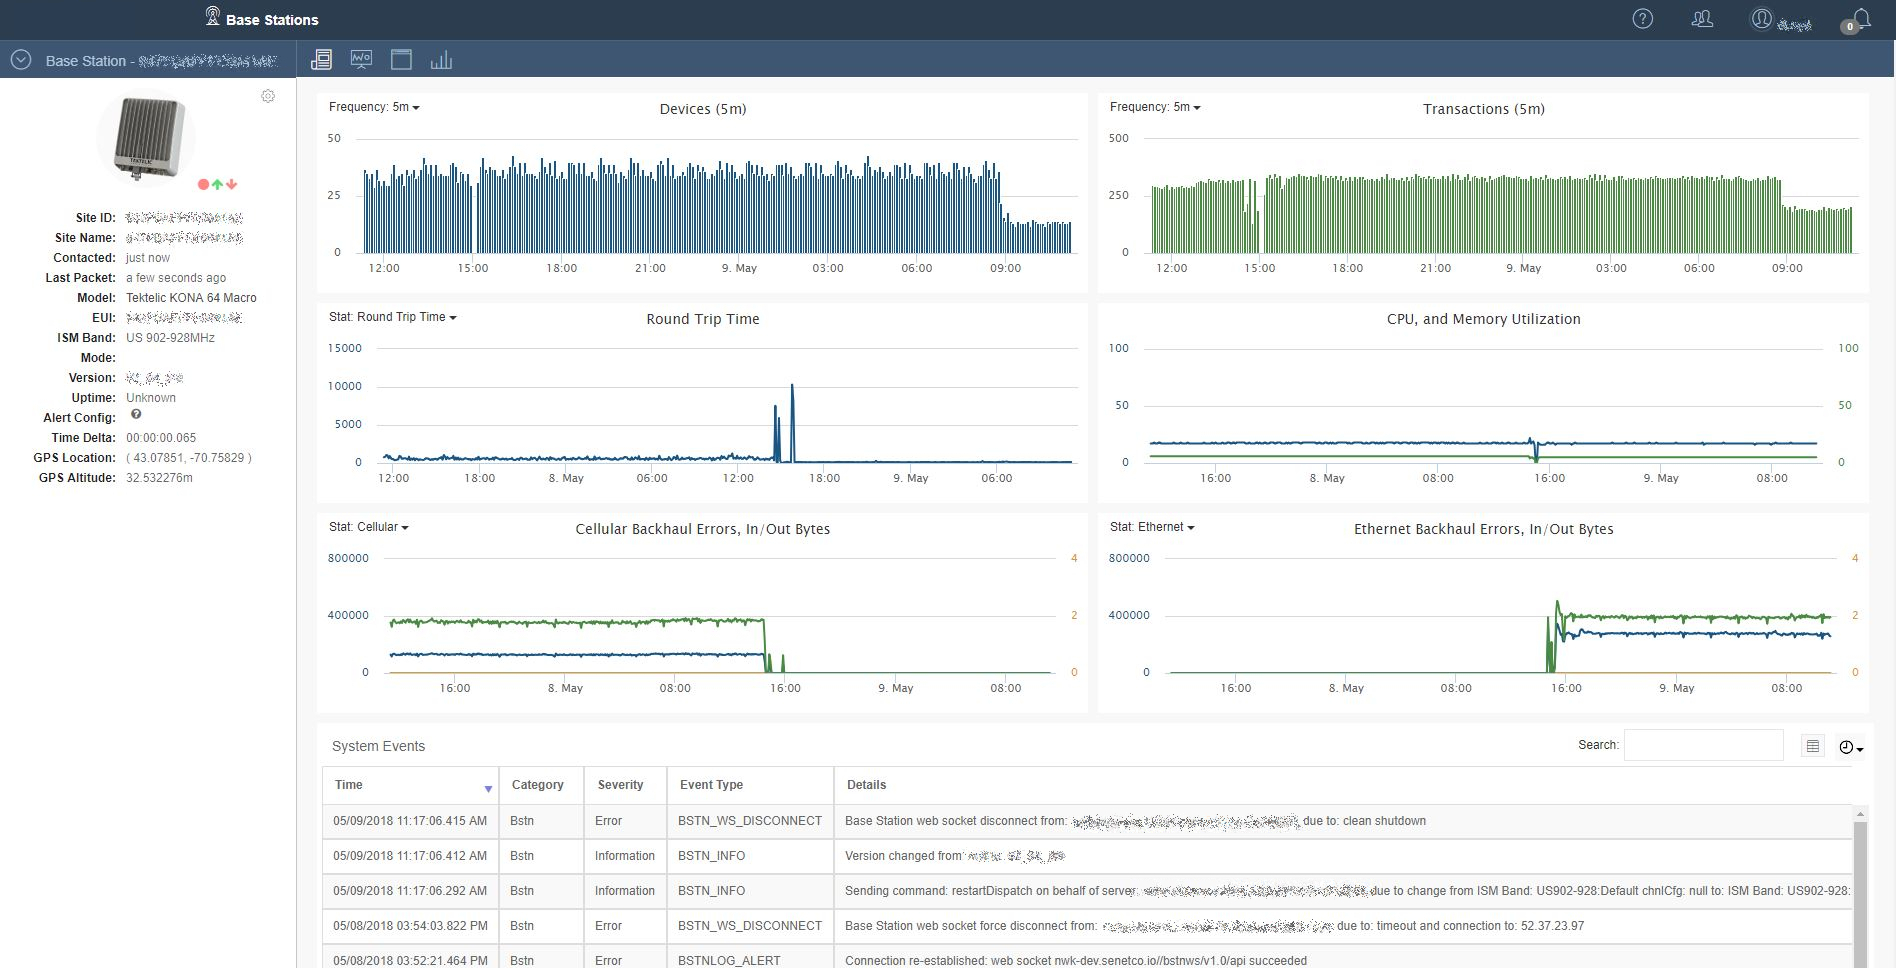This screenshot has width=1896, height=968.
Task: Select event row 05/09/2018 11:17:06.412 AM
Action: tap(1087, 856)
